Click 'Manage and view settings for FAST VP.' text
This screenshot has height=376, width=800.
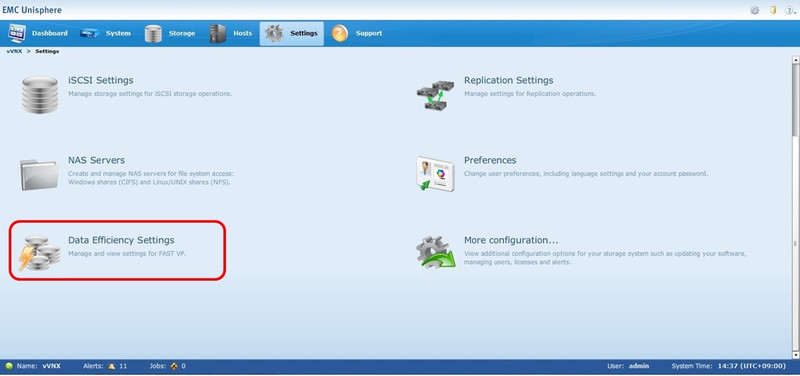click(x=127, y=253)
